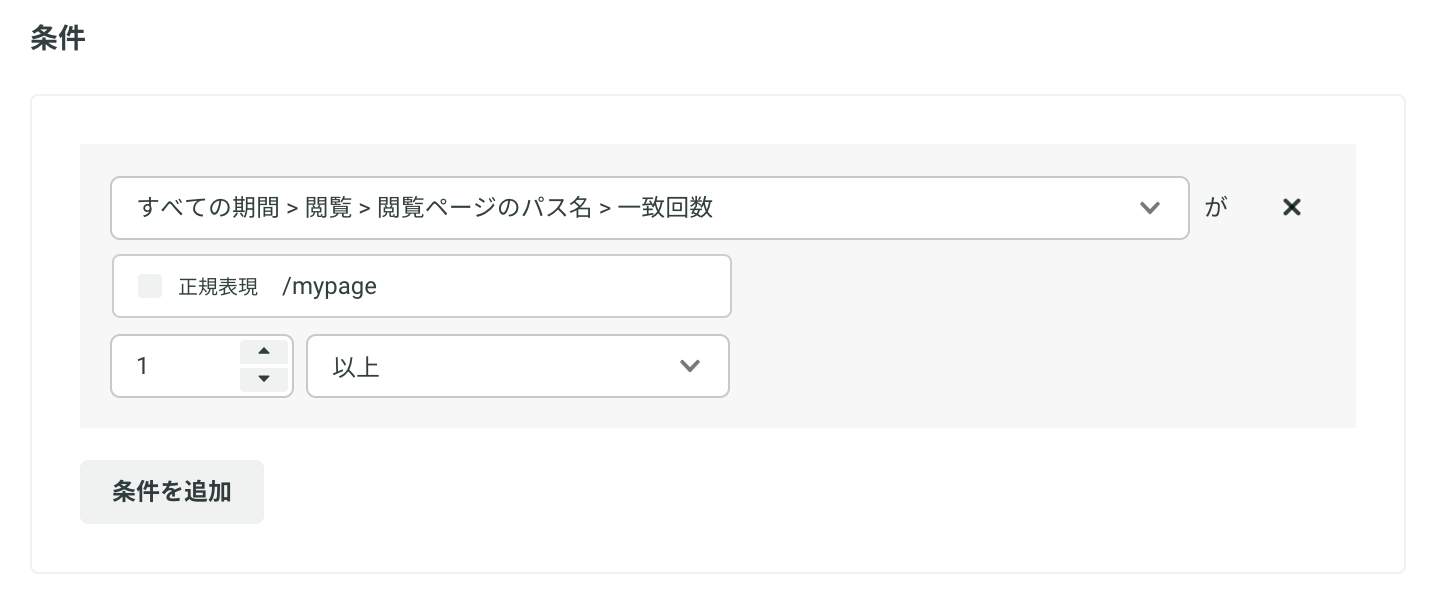Click the が particle label
Screen dimensions: 1434x604
[1215, 208]
